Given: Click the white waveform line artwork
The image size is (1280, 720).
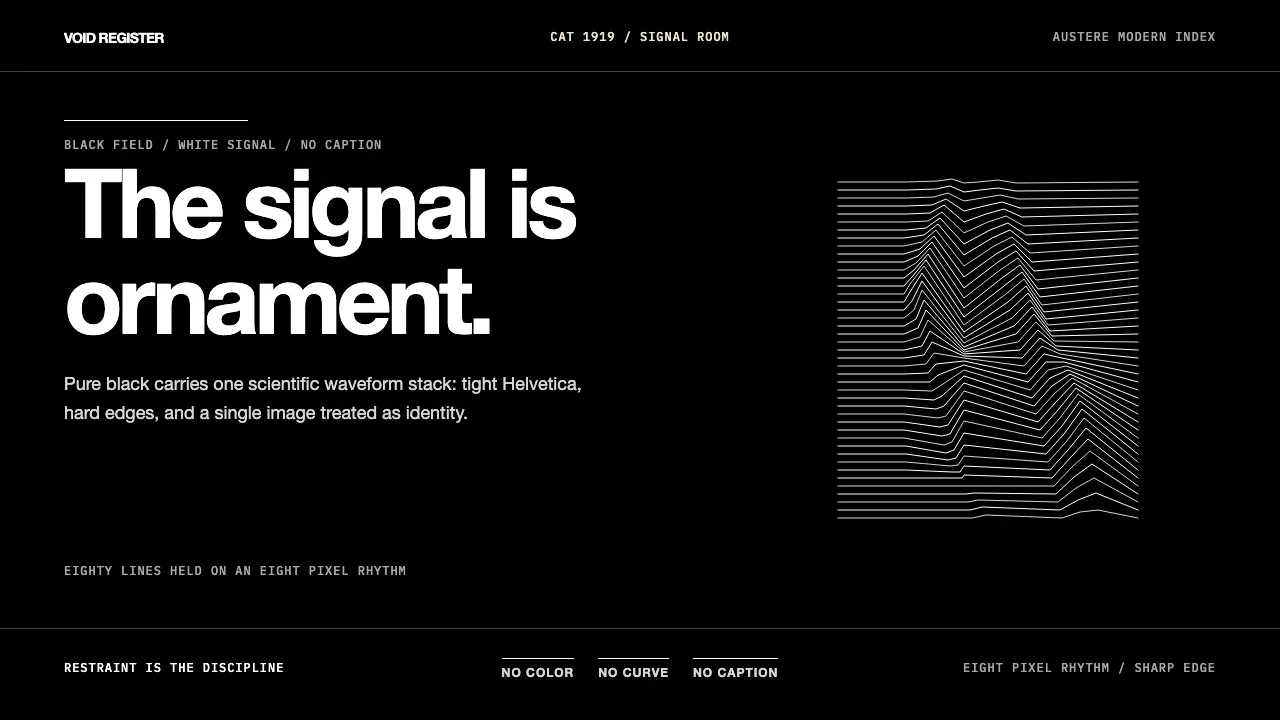Looking at the screenshot, I should 988,349.
